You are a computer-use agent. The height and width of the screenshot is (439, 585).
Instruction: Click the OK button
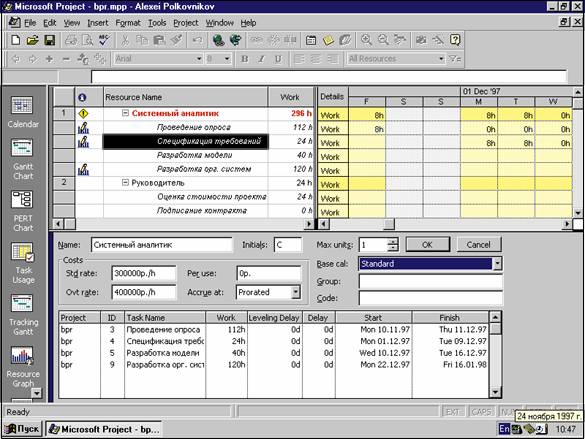tap(428, 245)
